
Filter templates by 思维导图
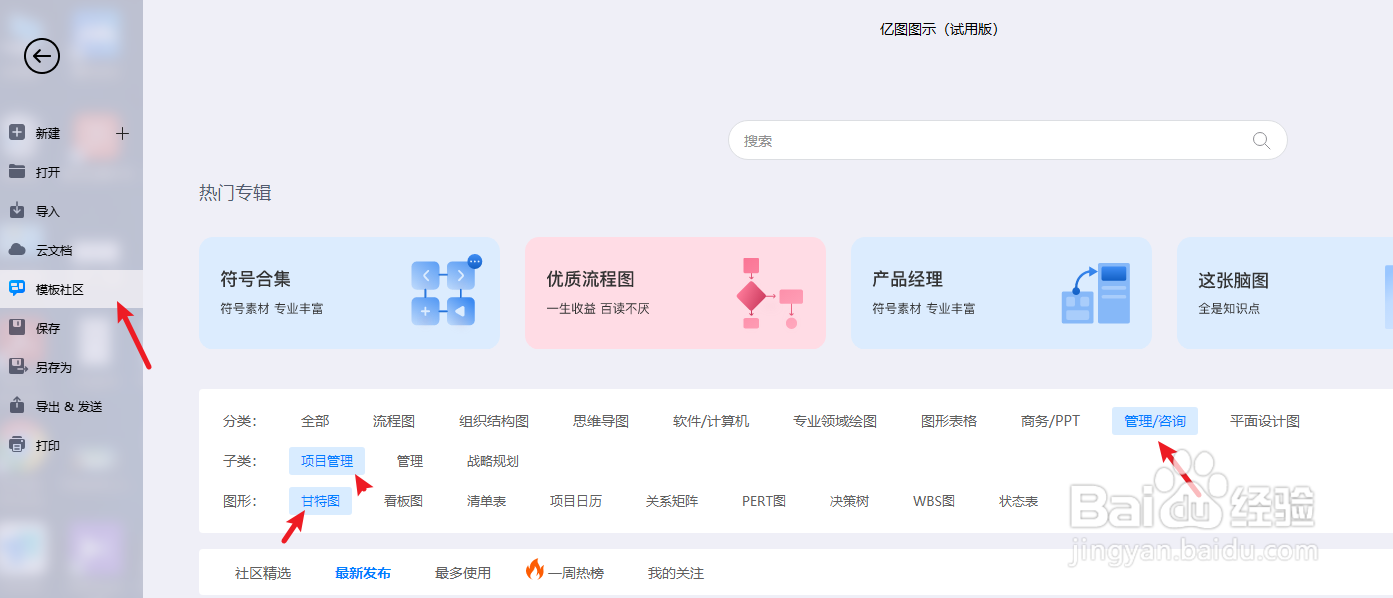click(601, 421)
